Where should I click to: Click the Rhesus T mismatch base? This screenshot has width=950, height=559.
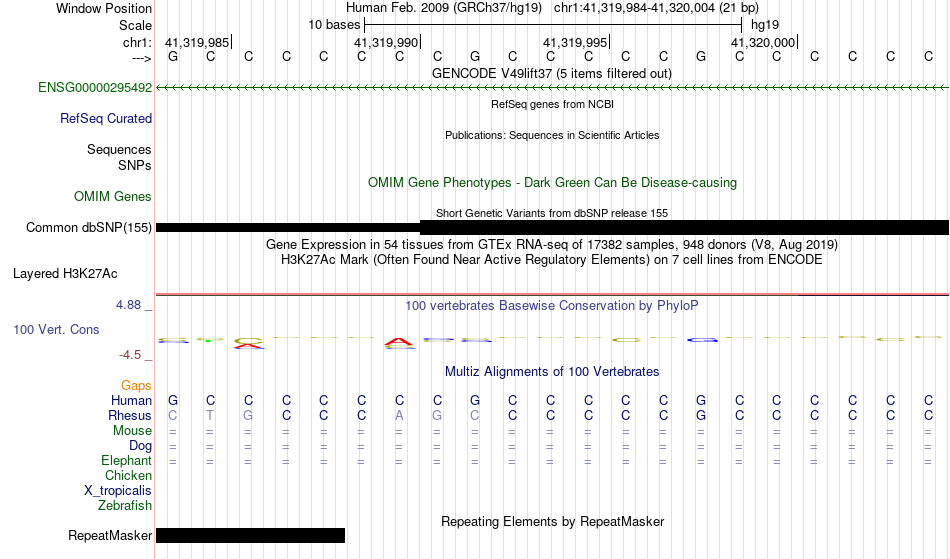click(210, 416)
